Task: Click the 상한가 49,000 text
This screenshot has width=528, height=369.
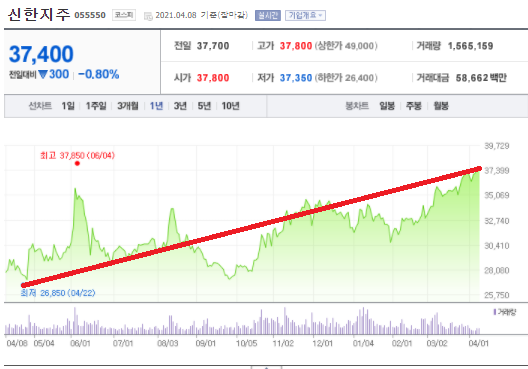Action: pyautogui.click(x=346, y=46)
